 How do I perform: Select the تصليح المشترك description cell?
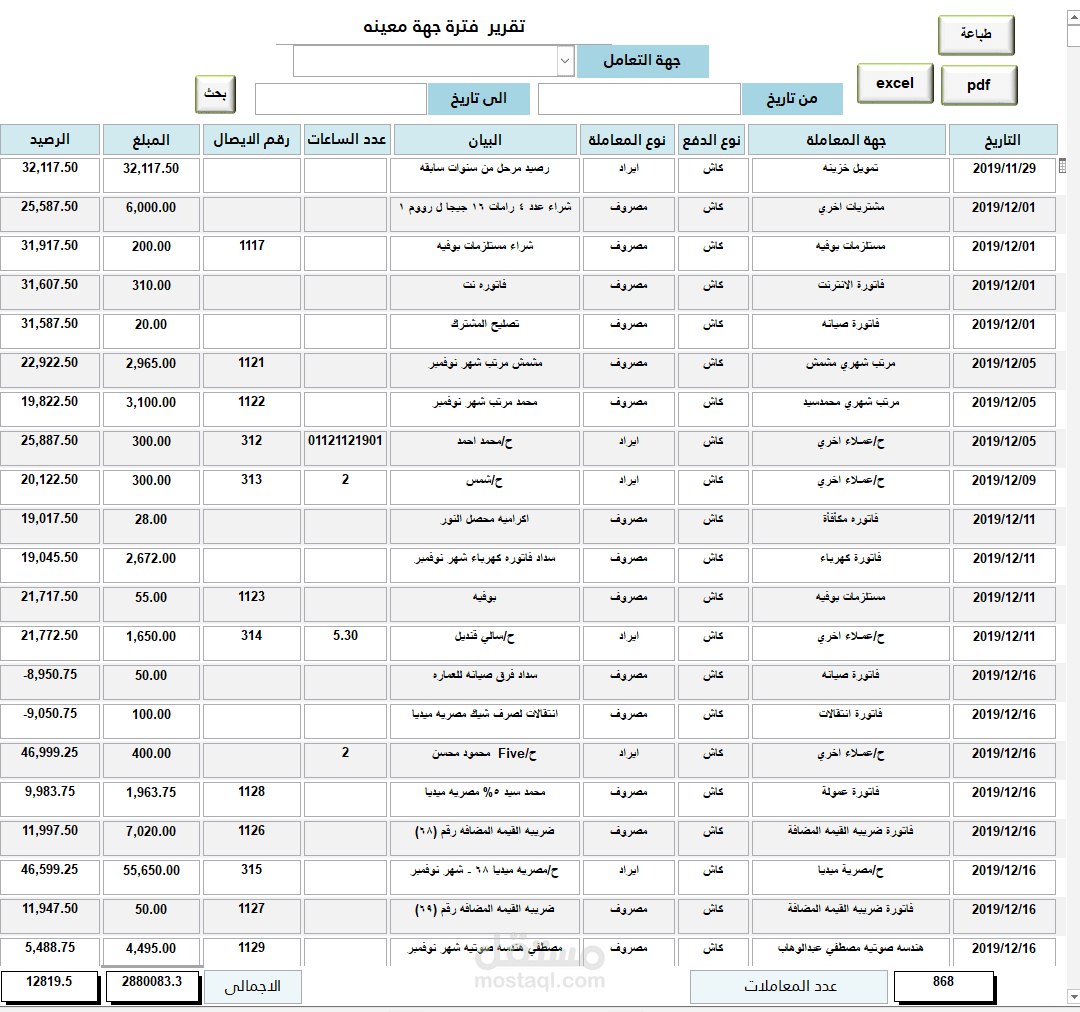click(485, 331)
